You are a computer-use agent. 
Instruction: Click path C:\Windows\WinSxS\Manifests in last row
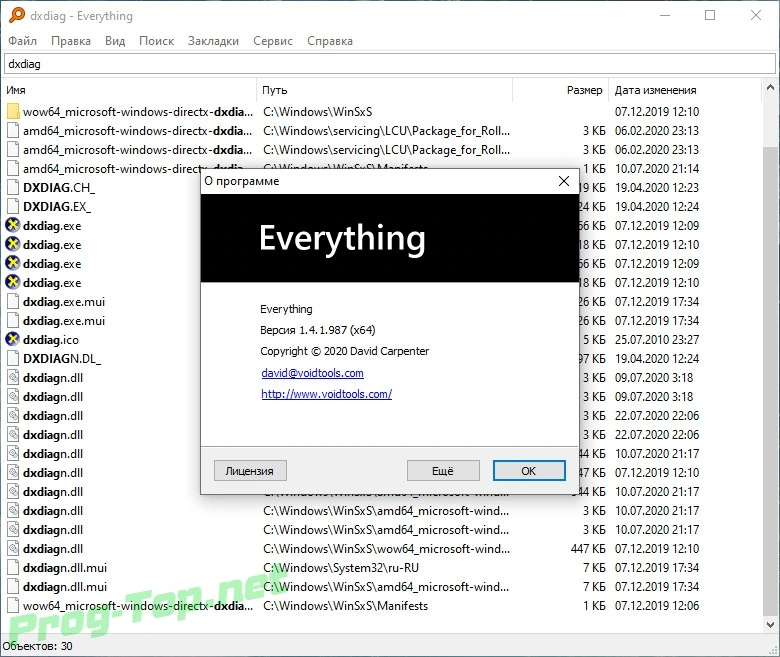[x=345, y=605]
